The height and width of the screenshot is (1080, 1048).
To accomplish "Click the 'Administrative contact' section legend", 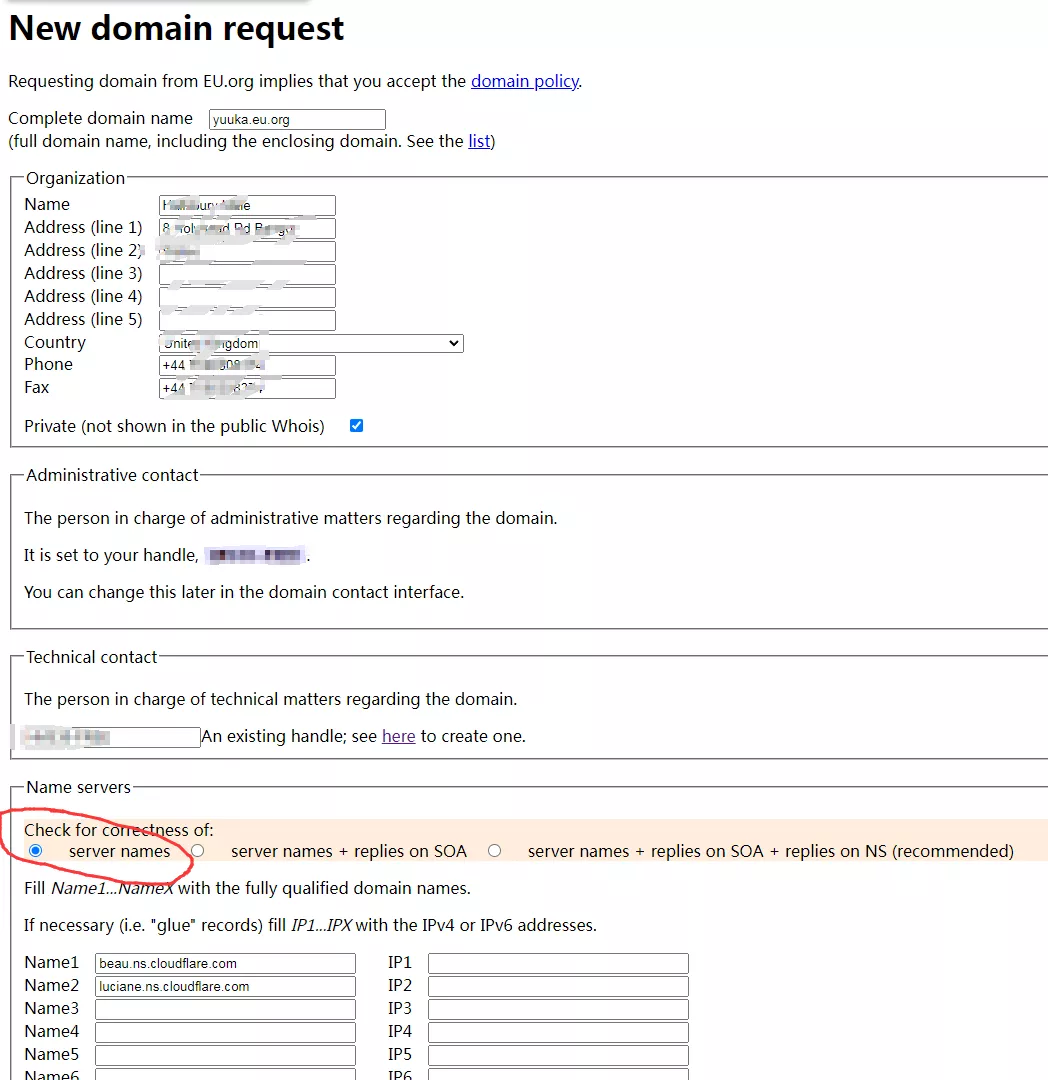I will point(112,475).
